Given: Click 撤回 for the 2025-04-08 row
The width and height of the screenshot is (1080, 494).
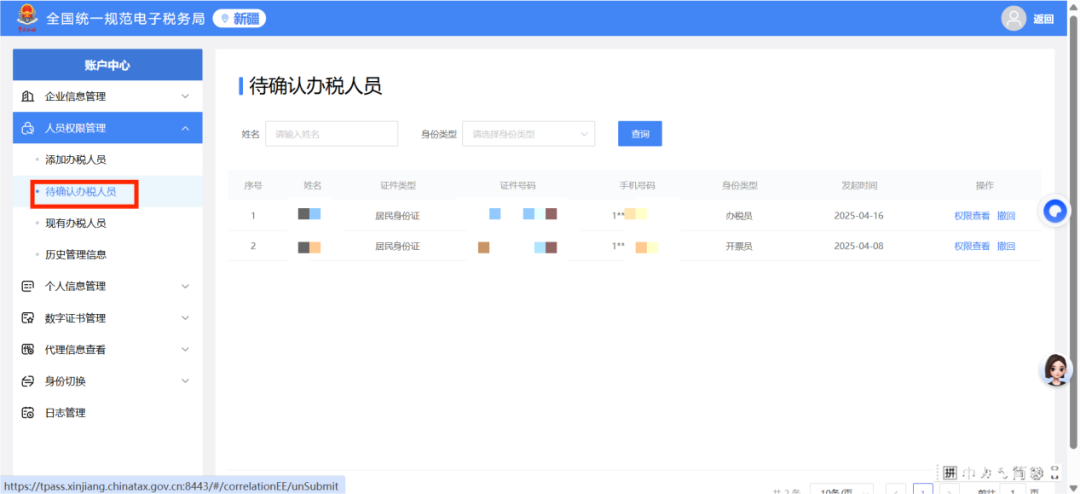Looking at the screenshot, I should (x=1006, y=246).
